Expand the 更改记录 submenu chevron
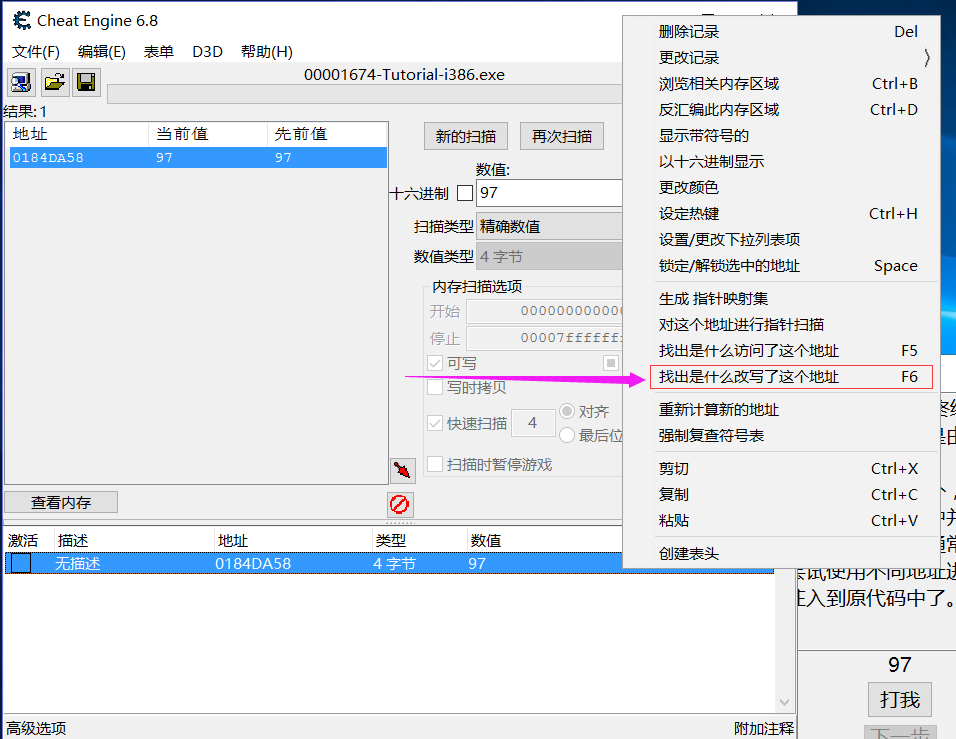This screenshot has width=956, height=739. pyautogui.click(x=926, y=58)
